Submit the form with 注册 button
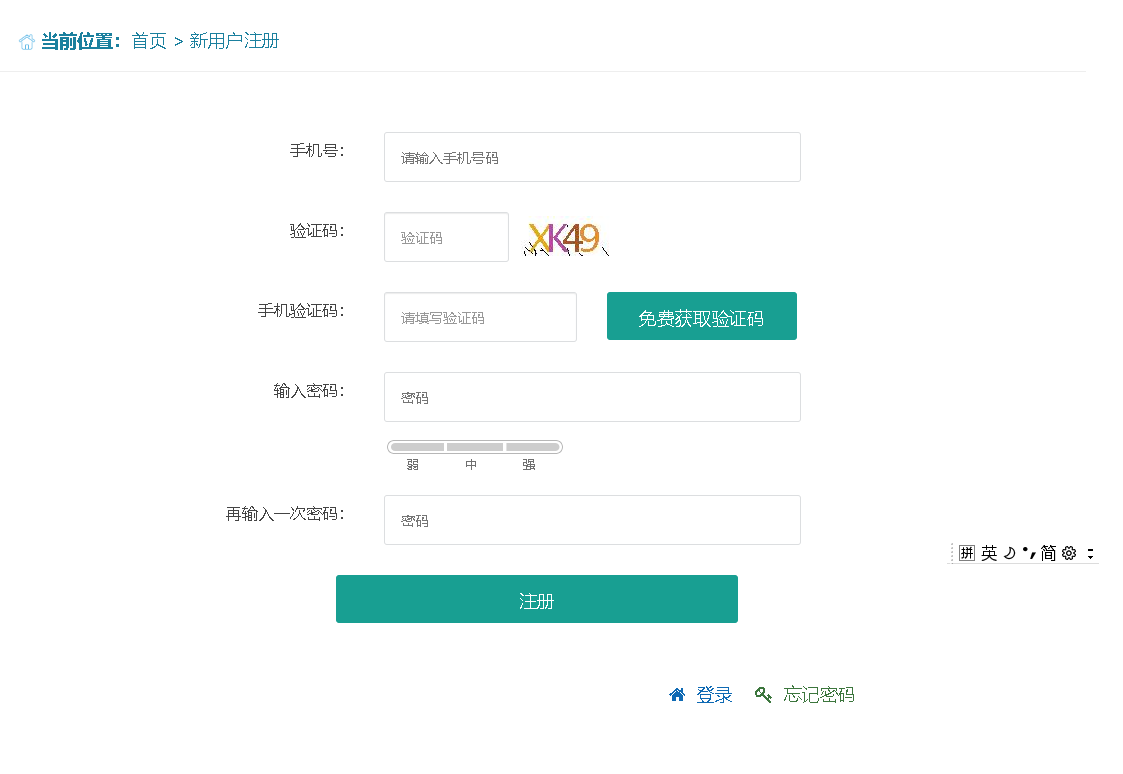The image size is (1123, 774). pyautogui.click(x=537, y=599)
